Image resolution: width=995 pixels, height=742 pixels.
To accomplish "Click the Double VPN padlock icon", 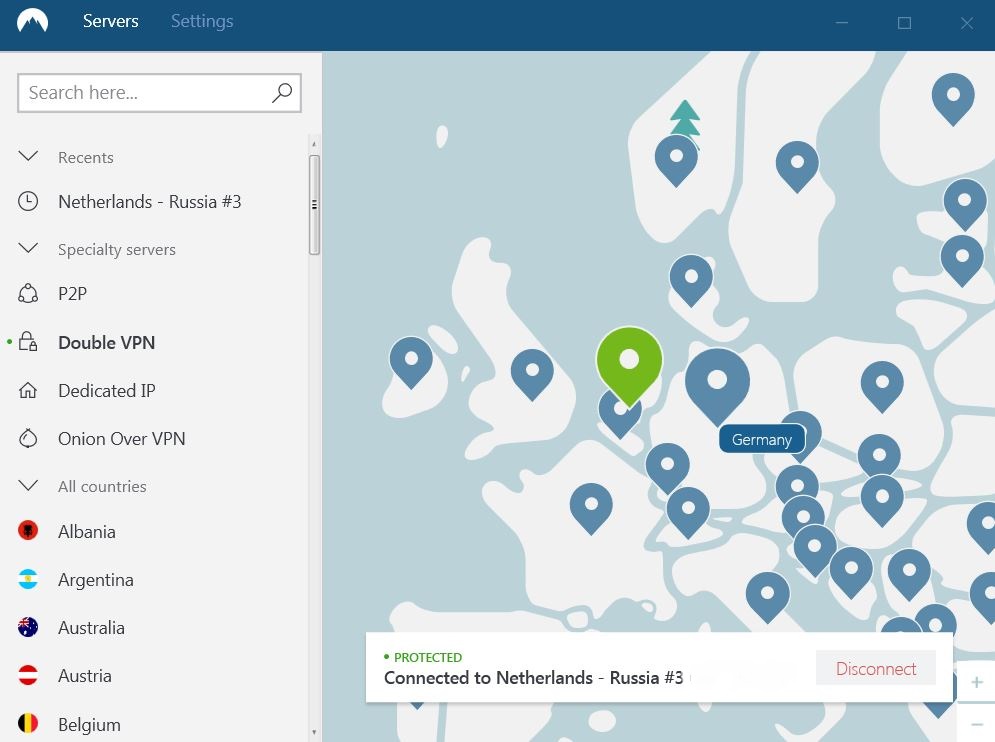I will pyautogui.click(x=28, y=342).
